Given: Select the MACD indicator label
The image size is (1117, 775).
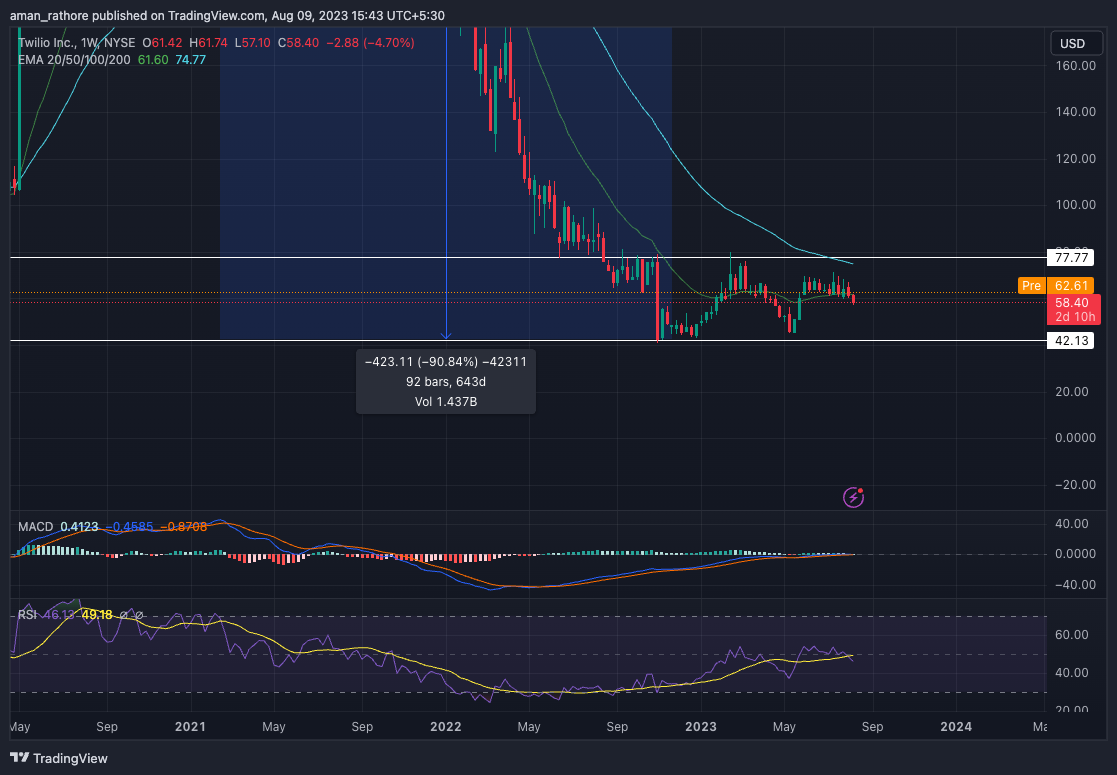Looking at the screenshot, I should 36,527.
